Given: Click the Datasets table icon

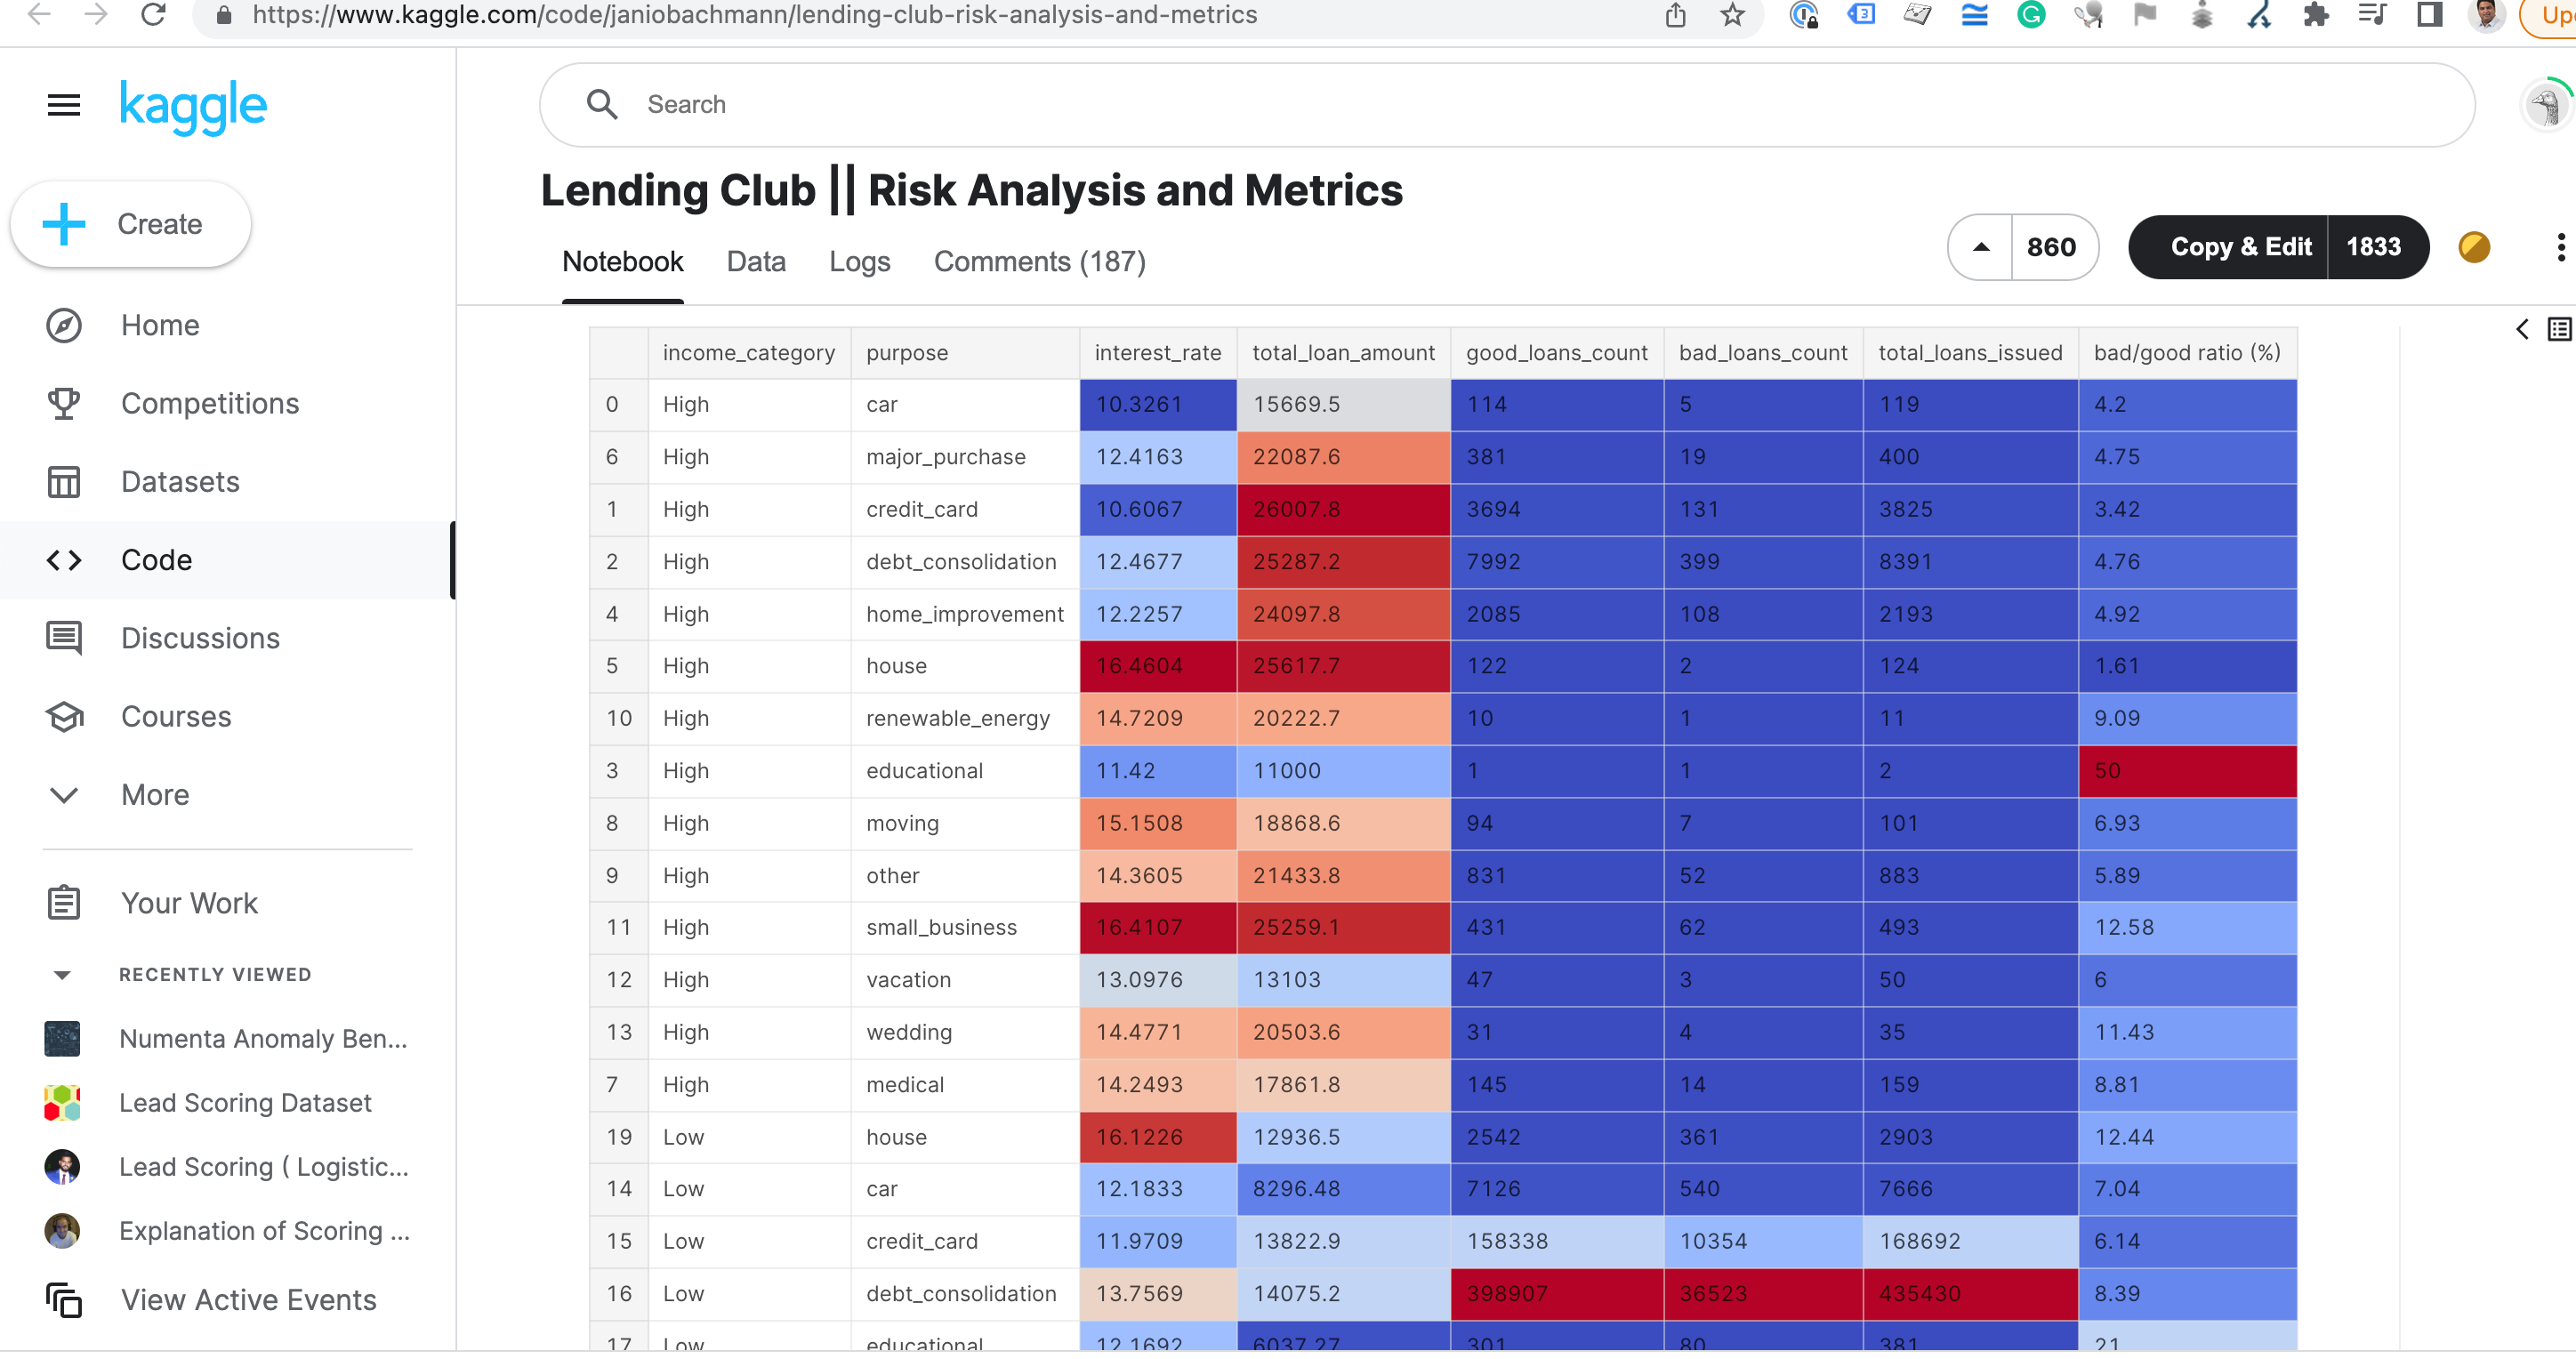Looking at the screenshot, I should point(64,482).
